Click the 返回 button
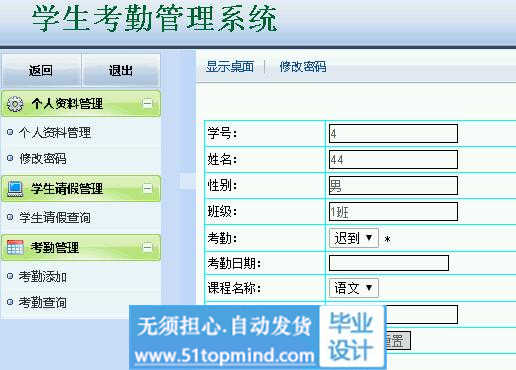Screen dimensions: 516x370 (x=41, y=70)
